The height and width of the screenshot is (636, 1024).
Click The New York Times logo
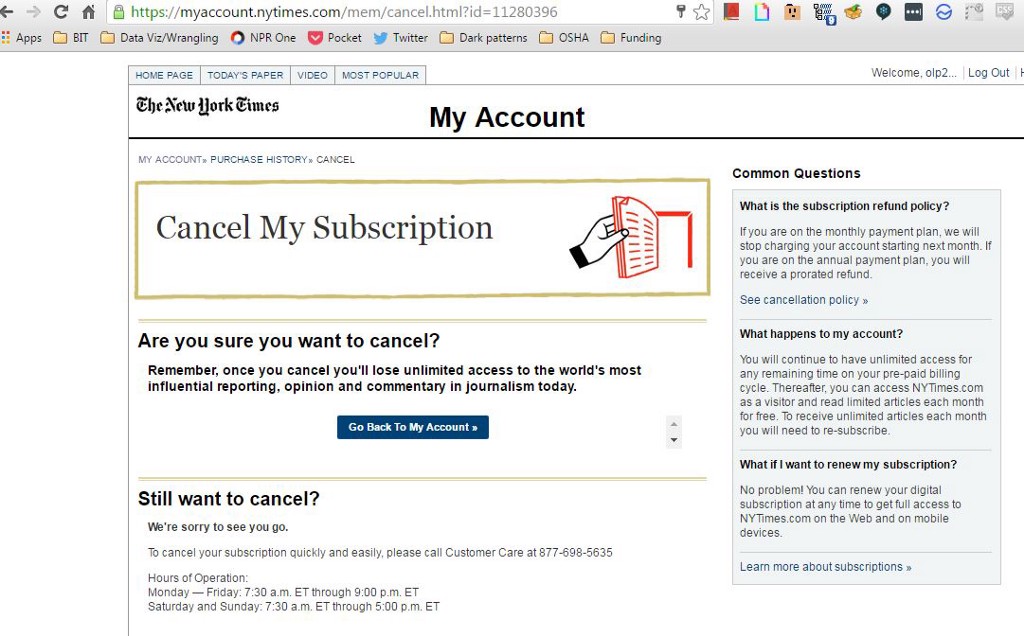coord(207,105)
